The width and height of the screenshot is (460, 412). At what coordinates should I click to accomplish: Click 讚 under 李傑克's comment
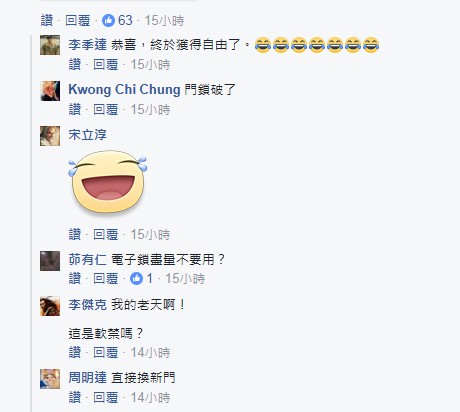pos(75,352)
